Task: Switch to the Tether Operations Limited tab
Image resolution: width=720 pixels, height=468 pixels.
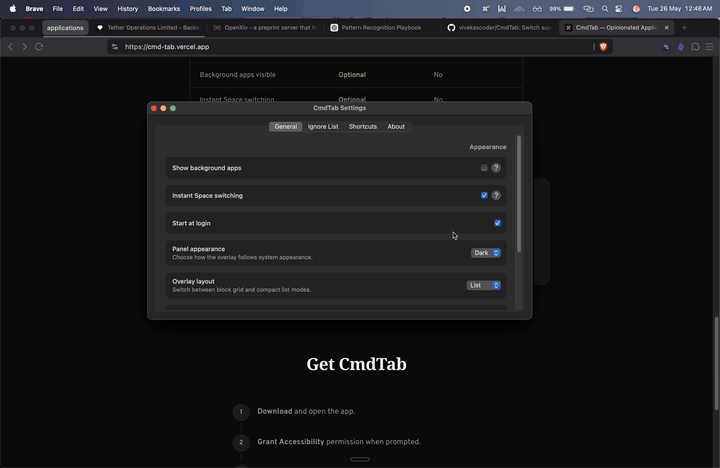Action: (x=148, y=28)
